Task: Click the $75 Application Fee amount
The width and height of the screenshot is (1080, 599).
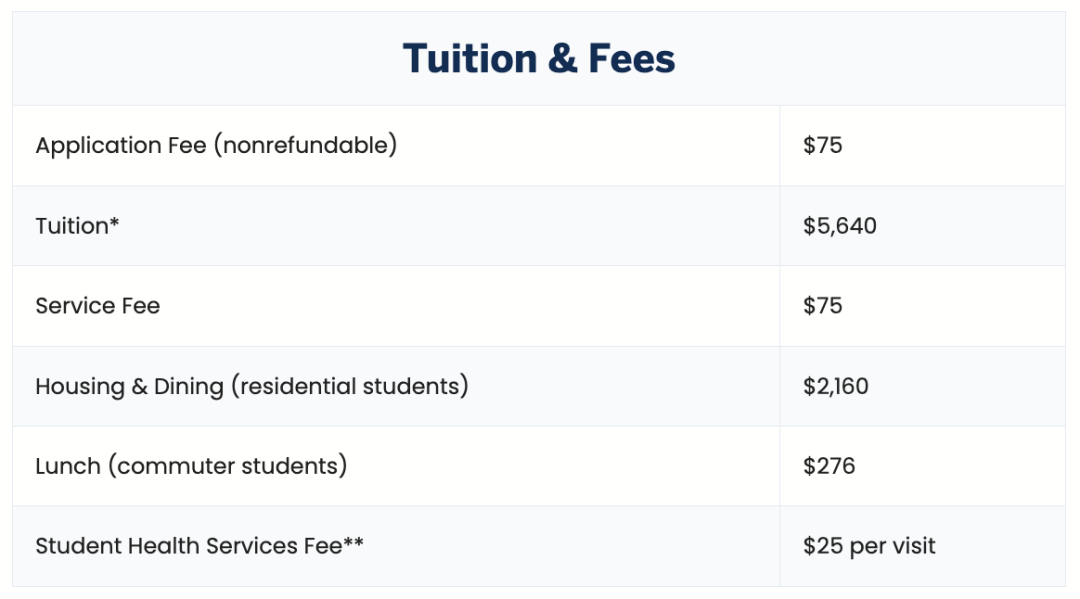Action: (x=822, y=146)
